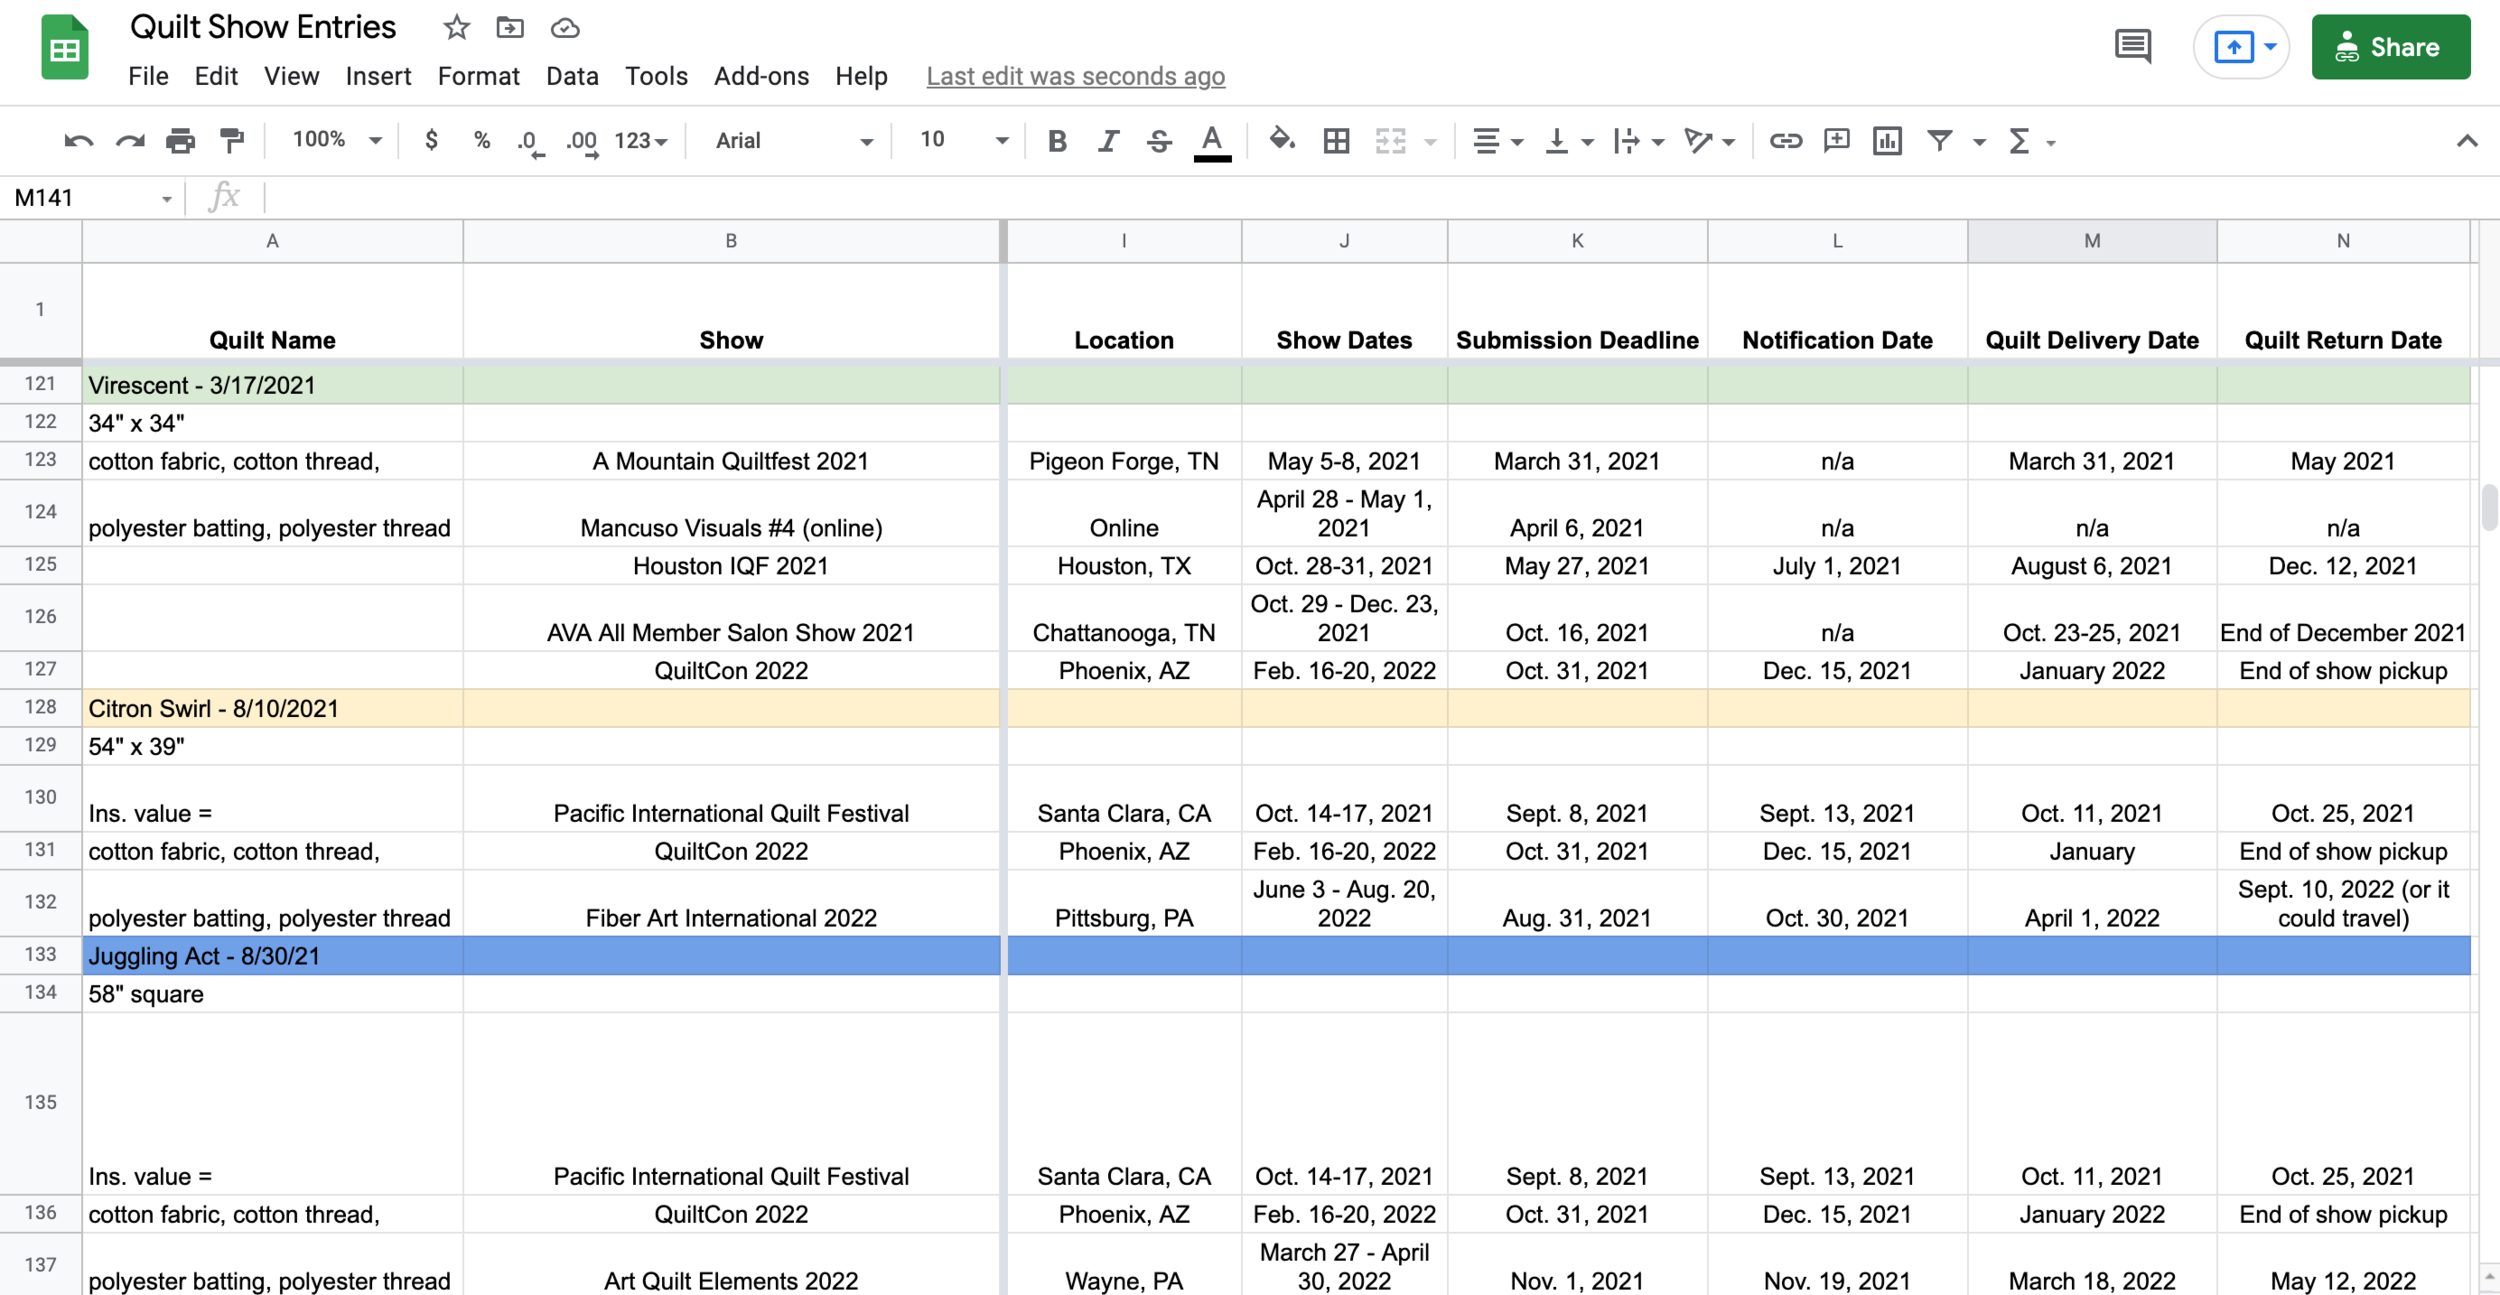This screenshot has height=1295, width=2500.
Task: Select the Paint format tool
Action: pyautogui.click(x=231, y=141)
